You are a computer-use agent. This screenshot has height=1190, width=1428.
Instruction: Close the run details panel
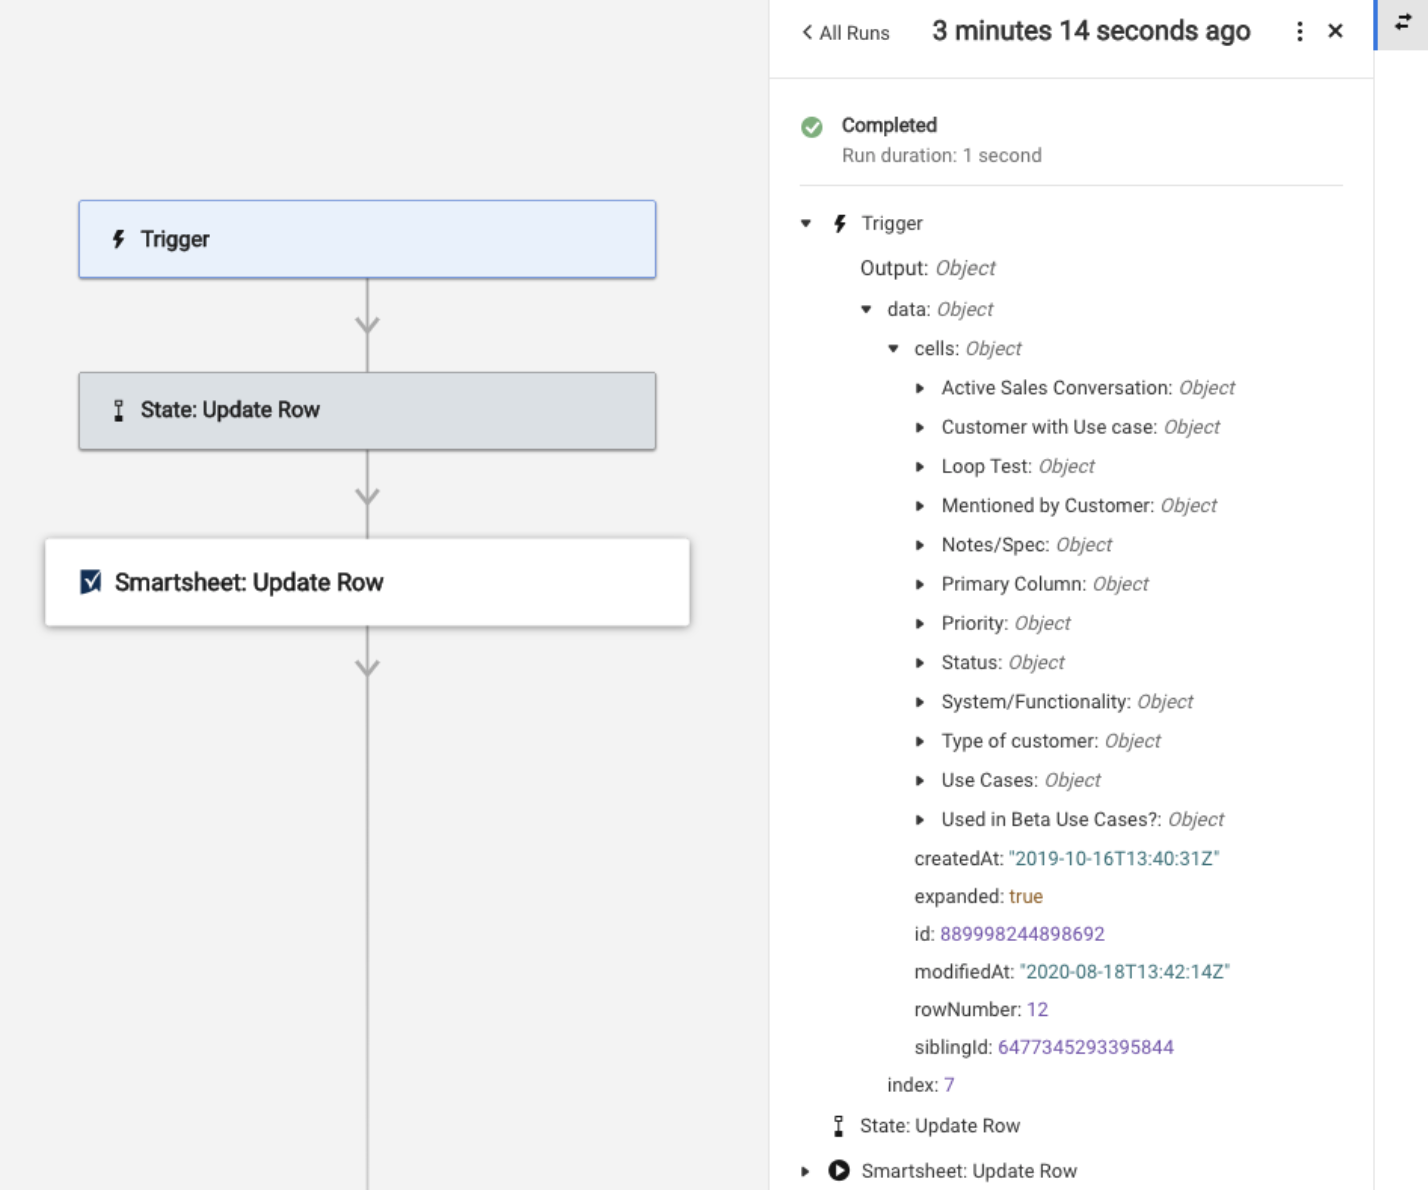point(1335,31)
